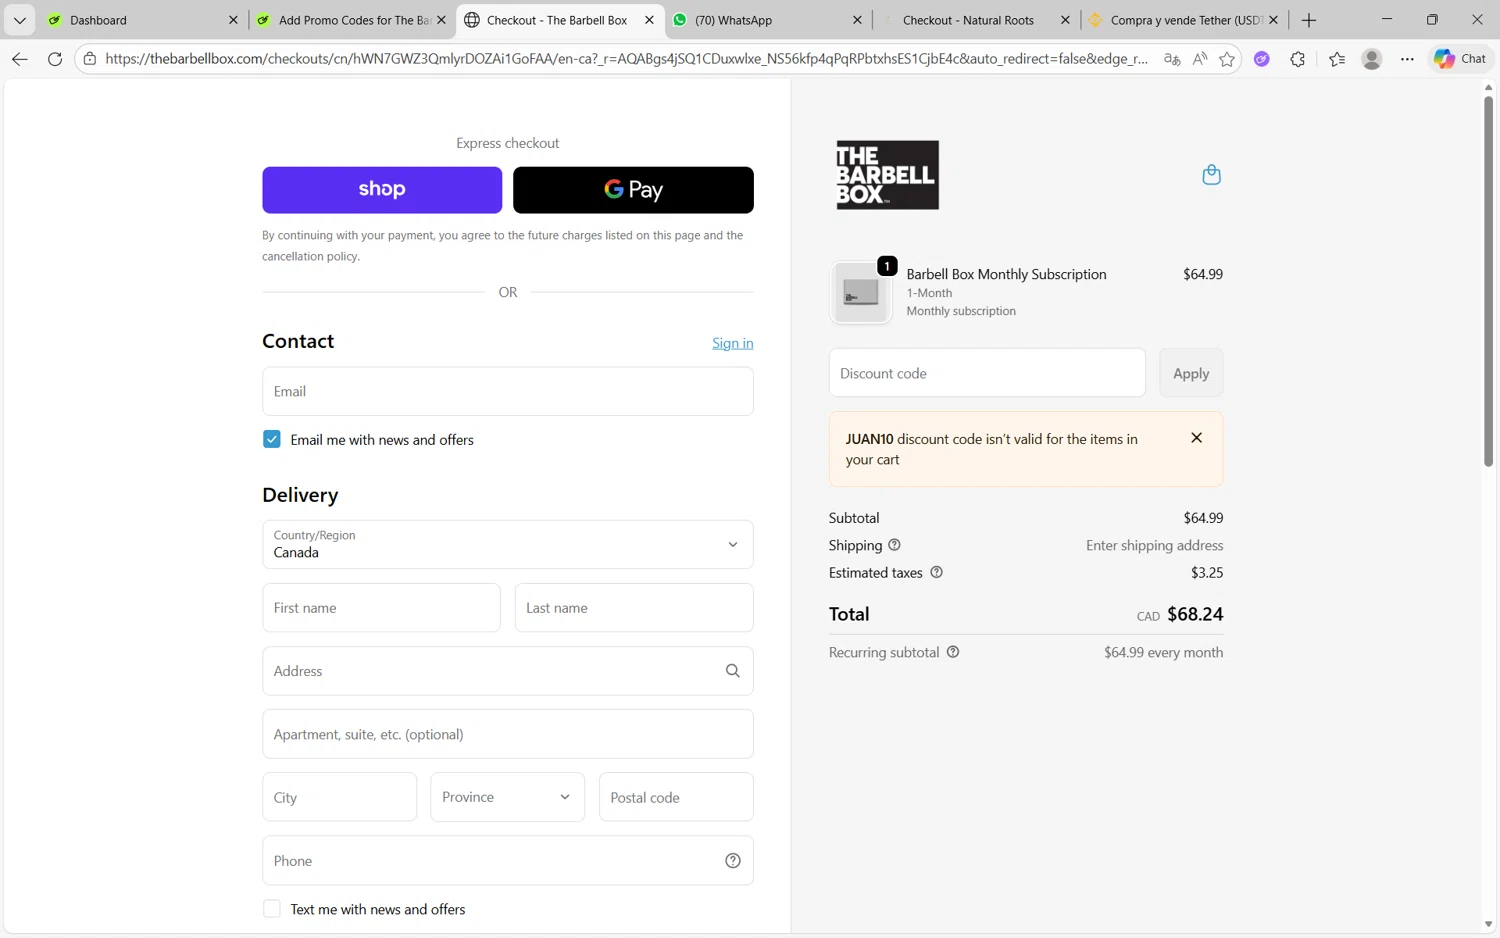This screenshot has width=1500, height=938.
Task: Click the browser address bar URL
Action: (x=626, y=59)
